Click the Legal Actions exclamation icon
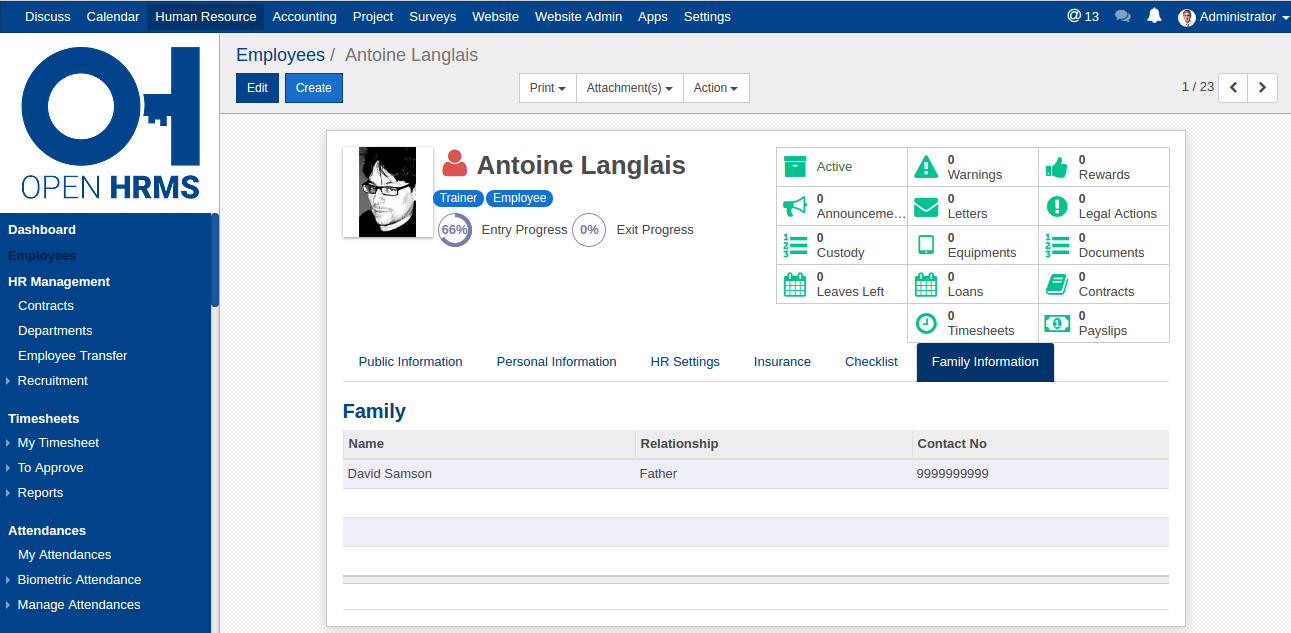Image resolution: width=1291 pixels, height=633 pixels. (1057, 206)
